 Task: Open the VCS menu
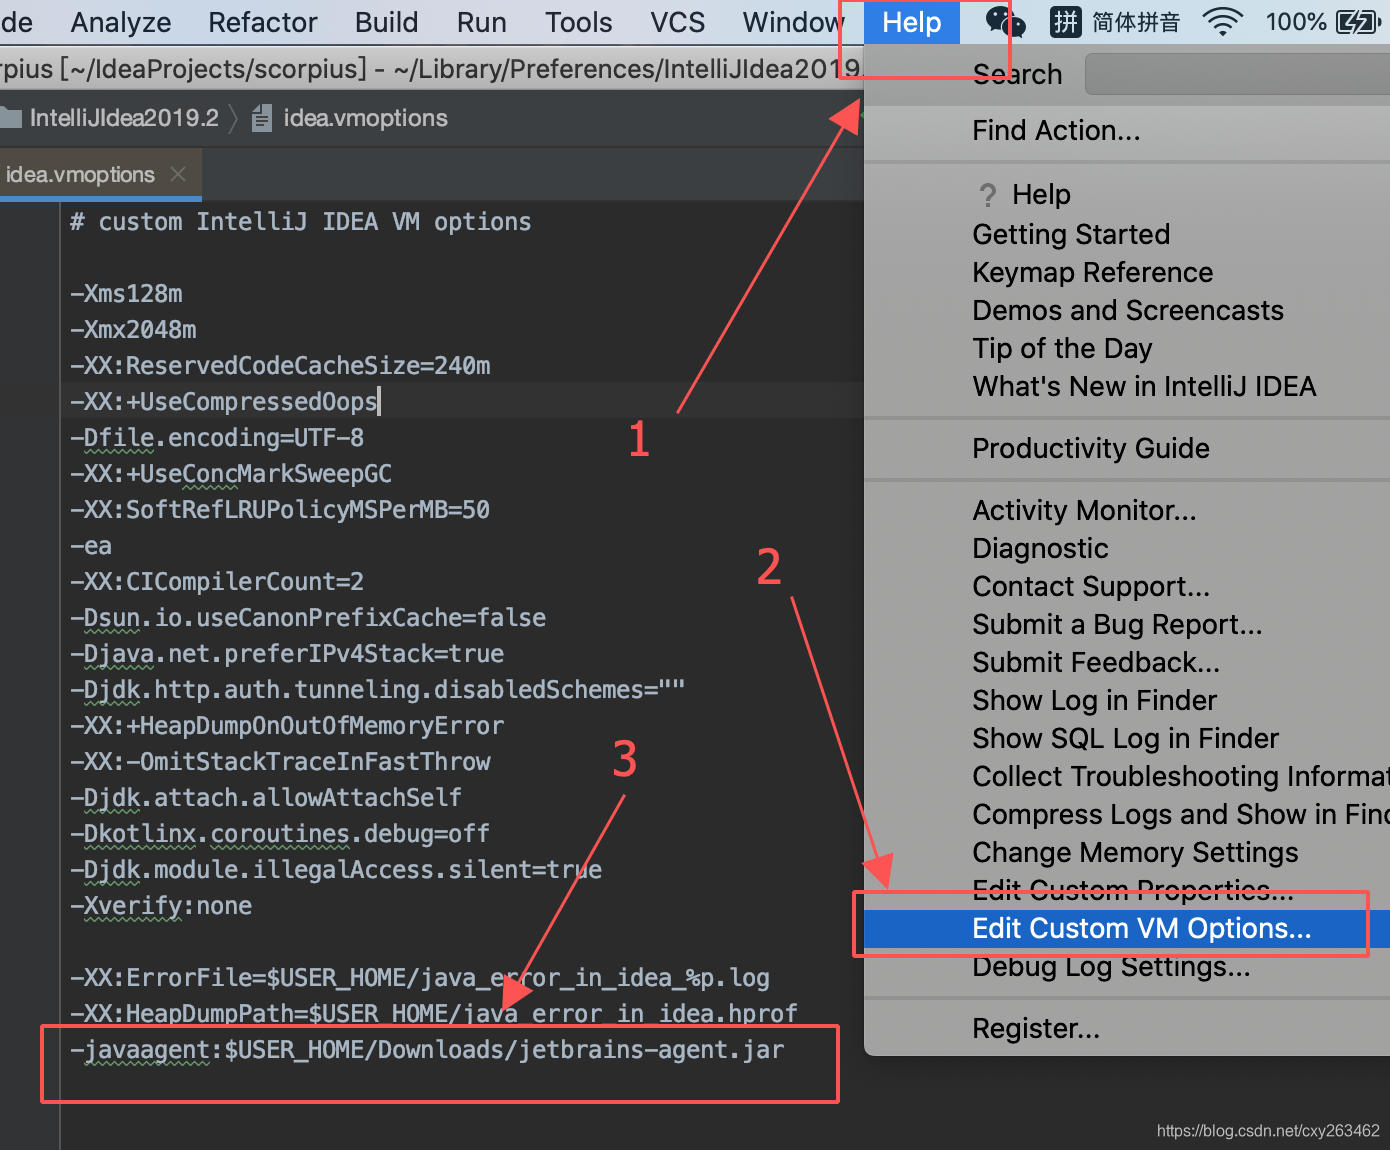(678, 22)
